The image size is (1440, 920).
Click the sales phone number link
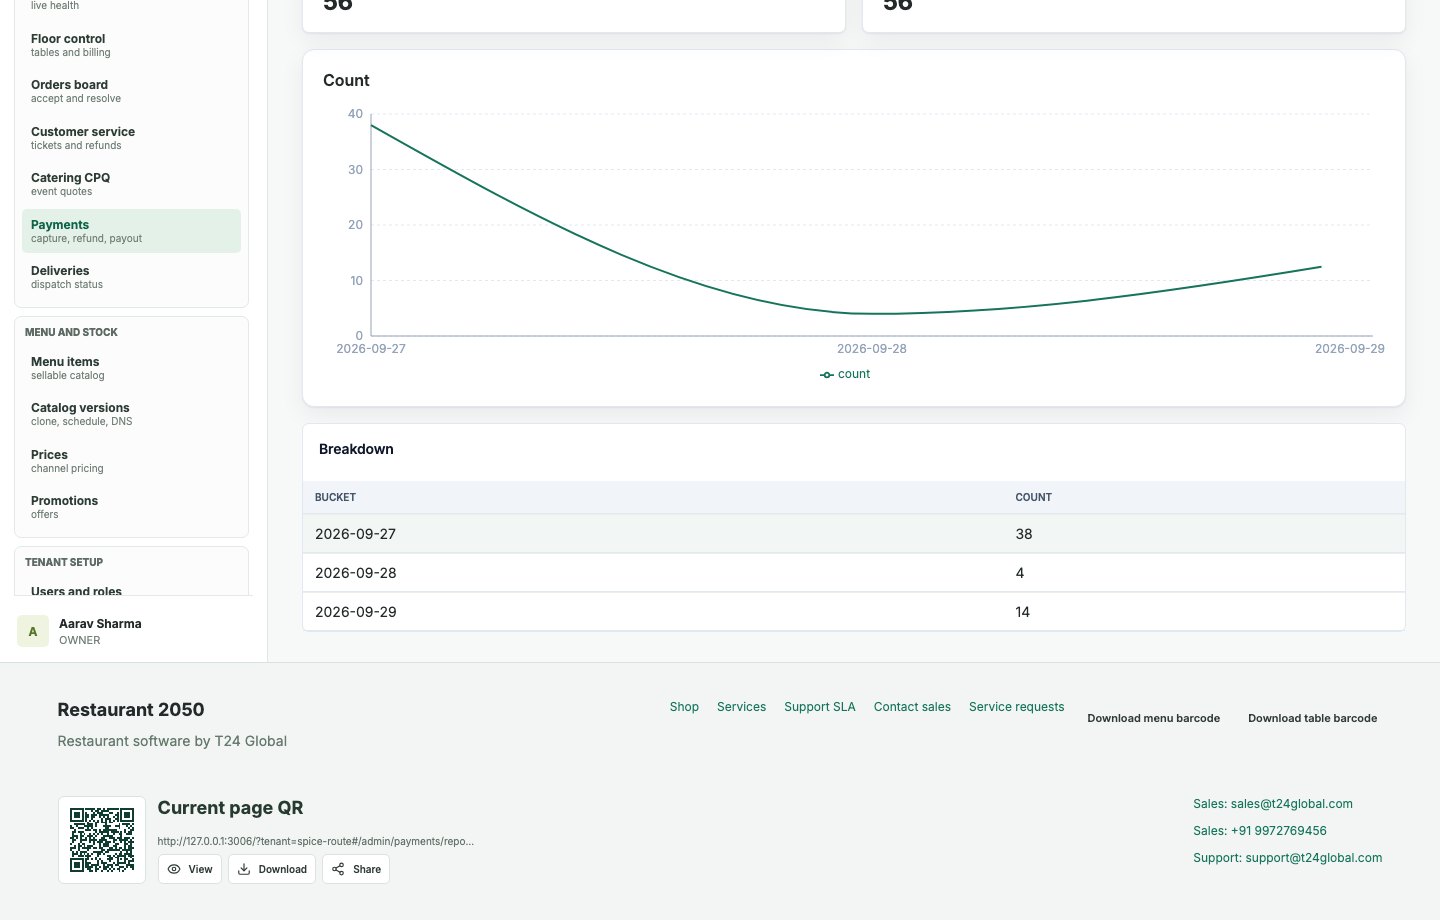pos(1260,831)
